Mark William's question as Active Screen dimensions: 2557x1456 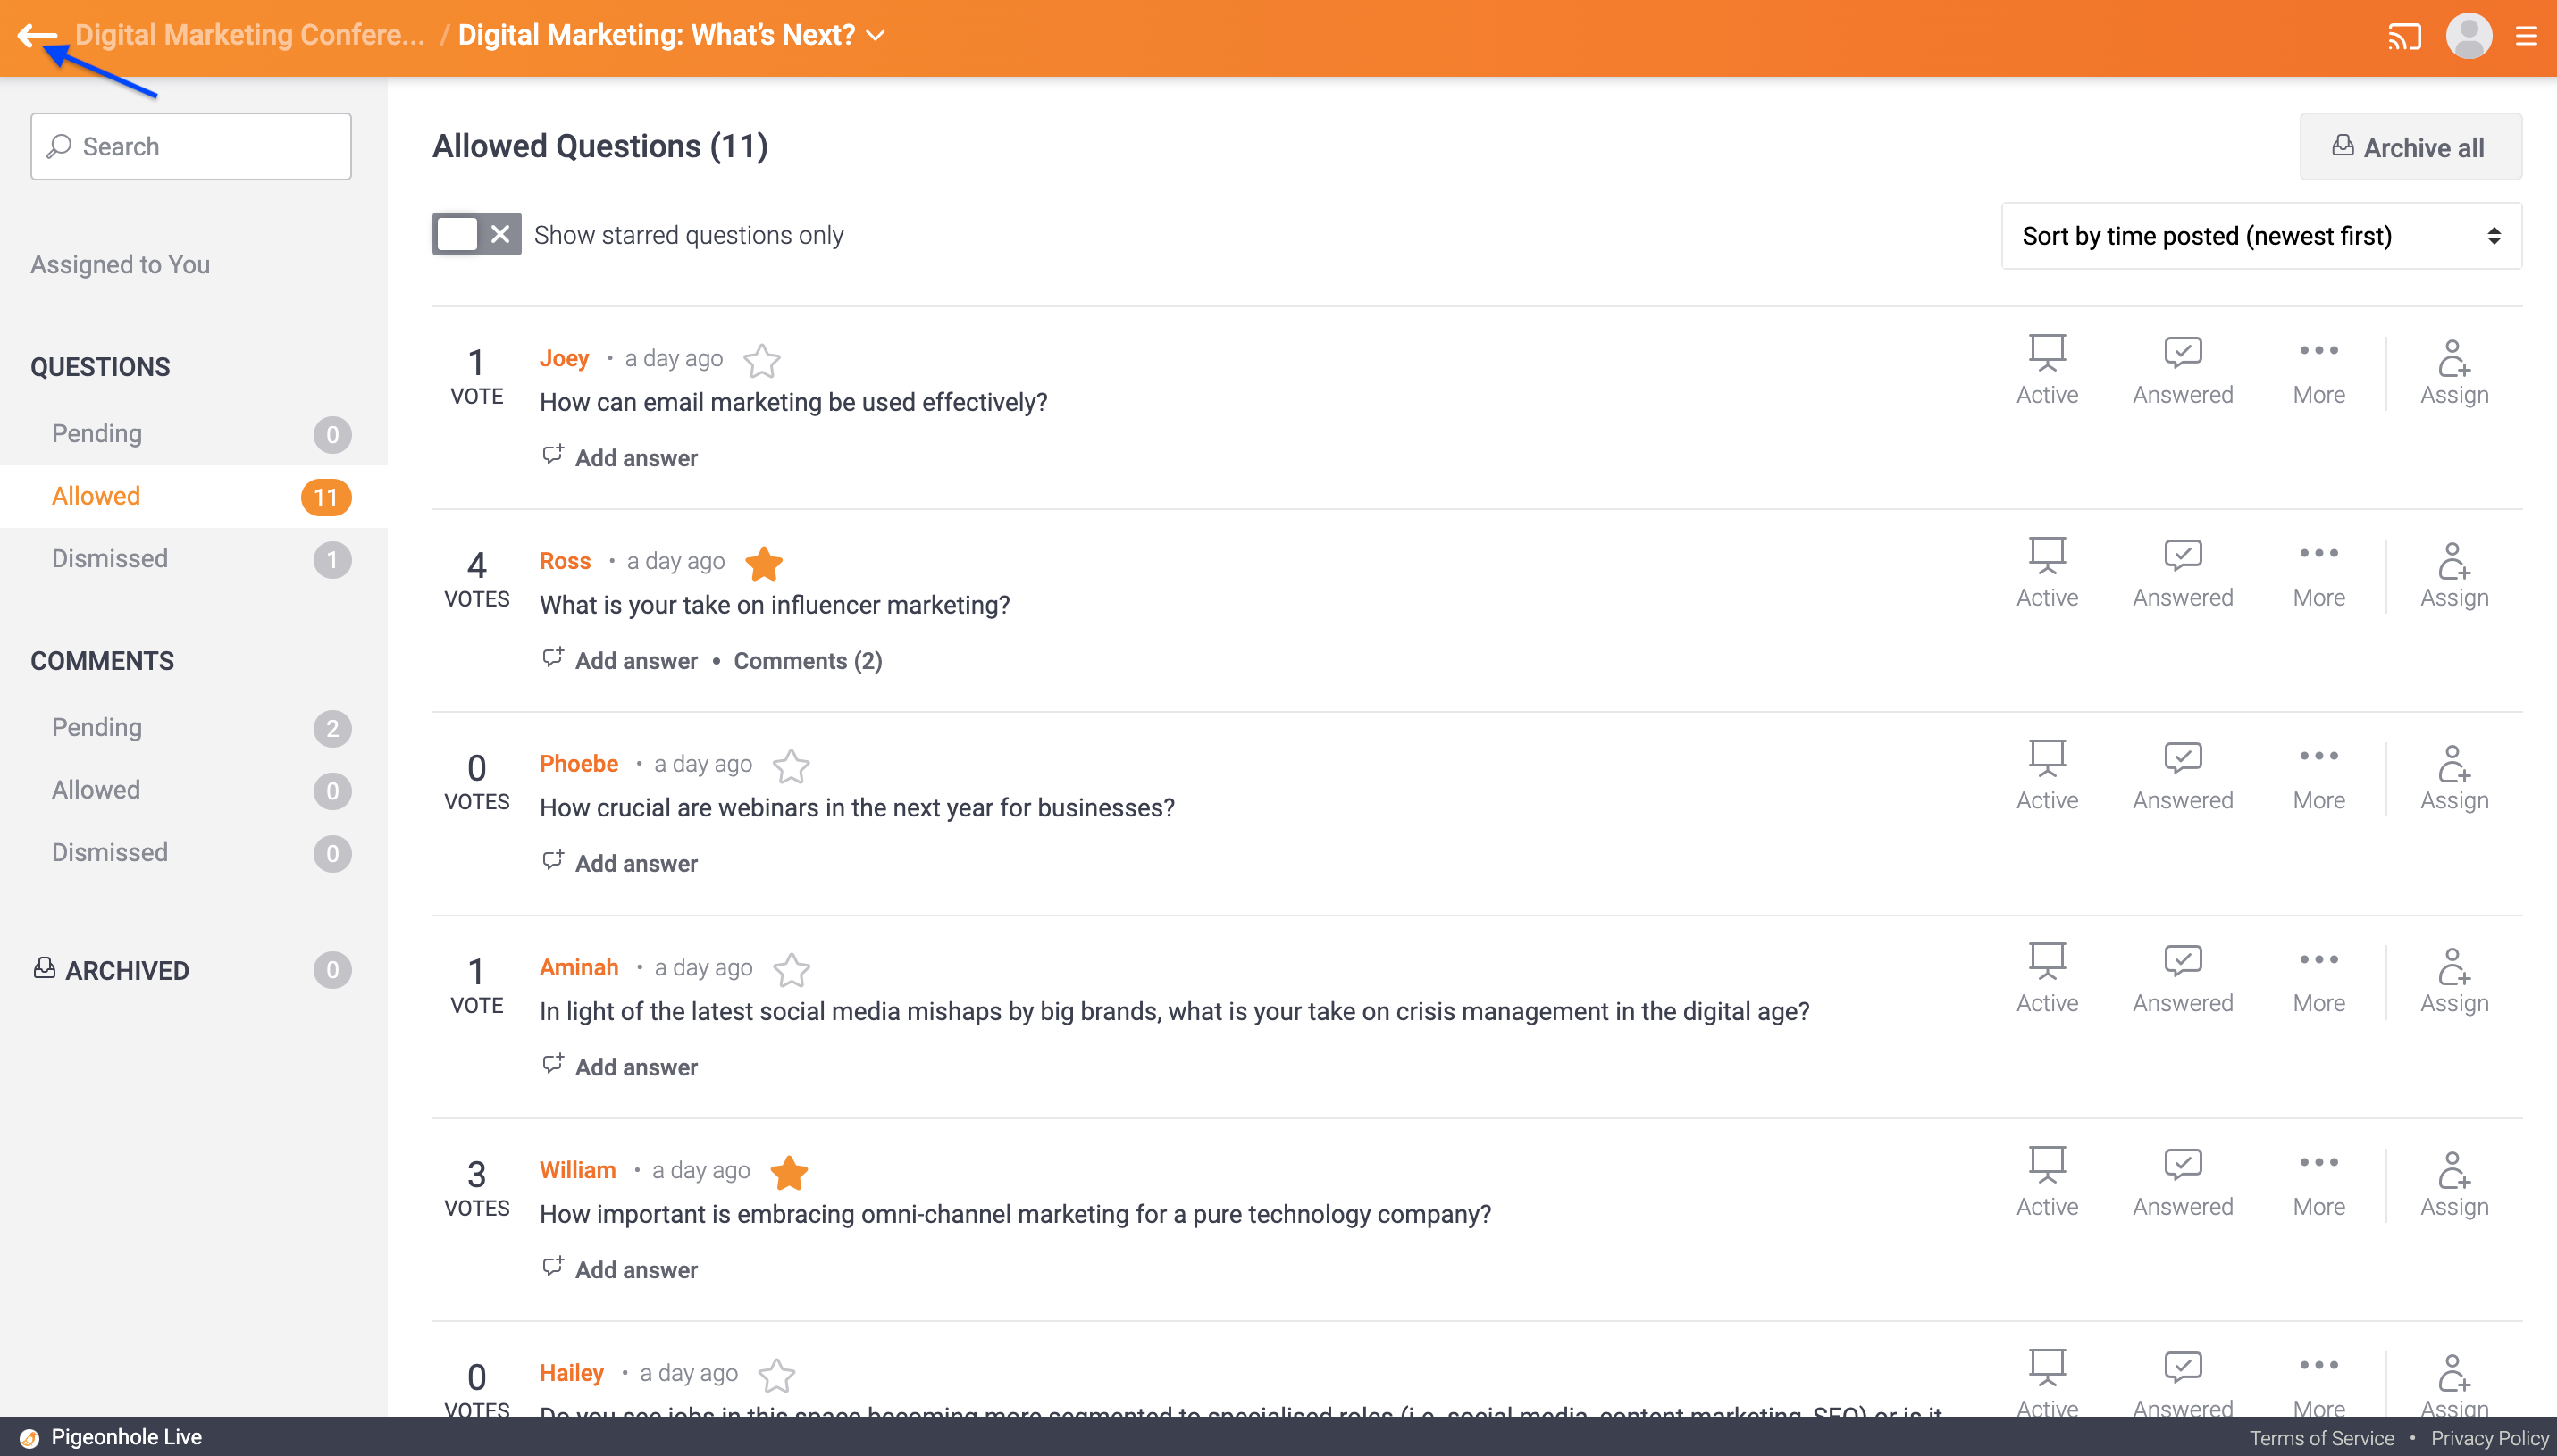(x=2046, y=1182)
